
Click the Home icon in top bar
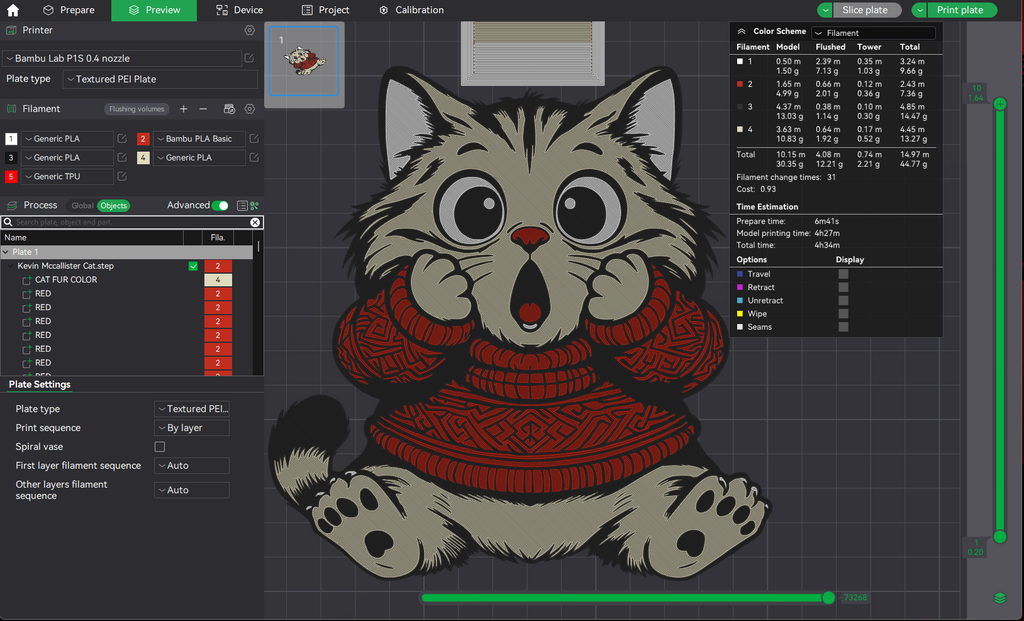click(12, 10)
